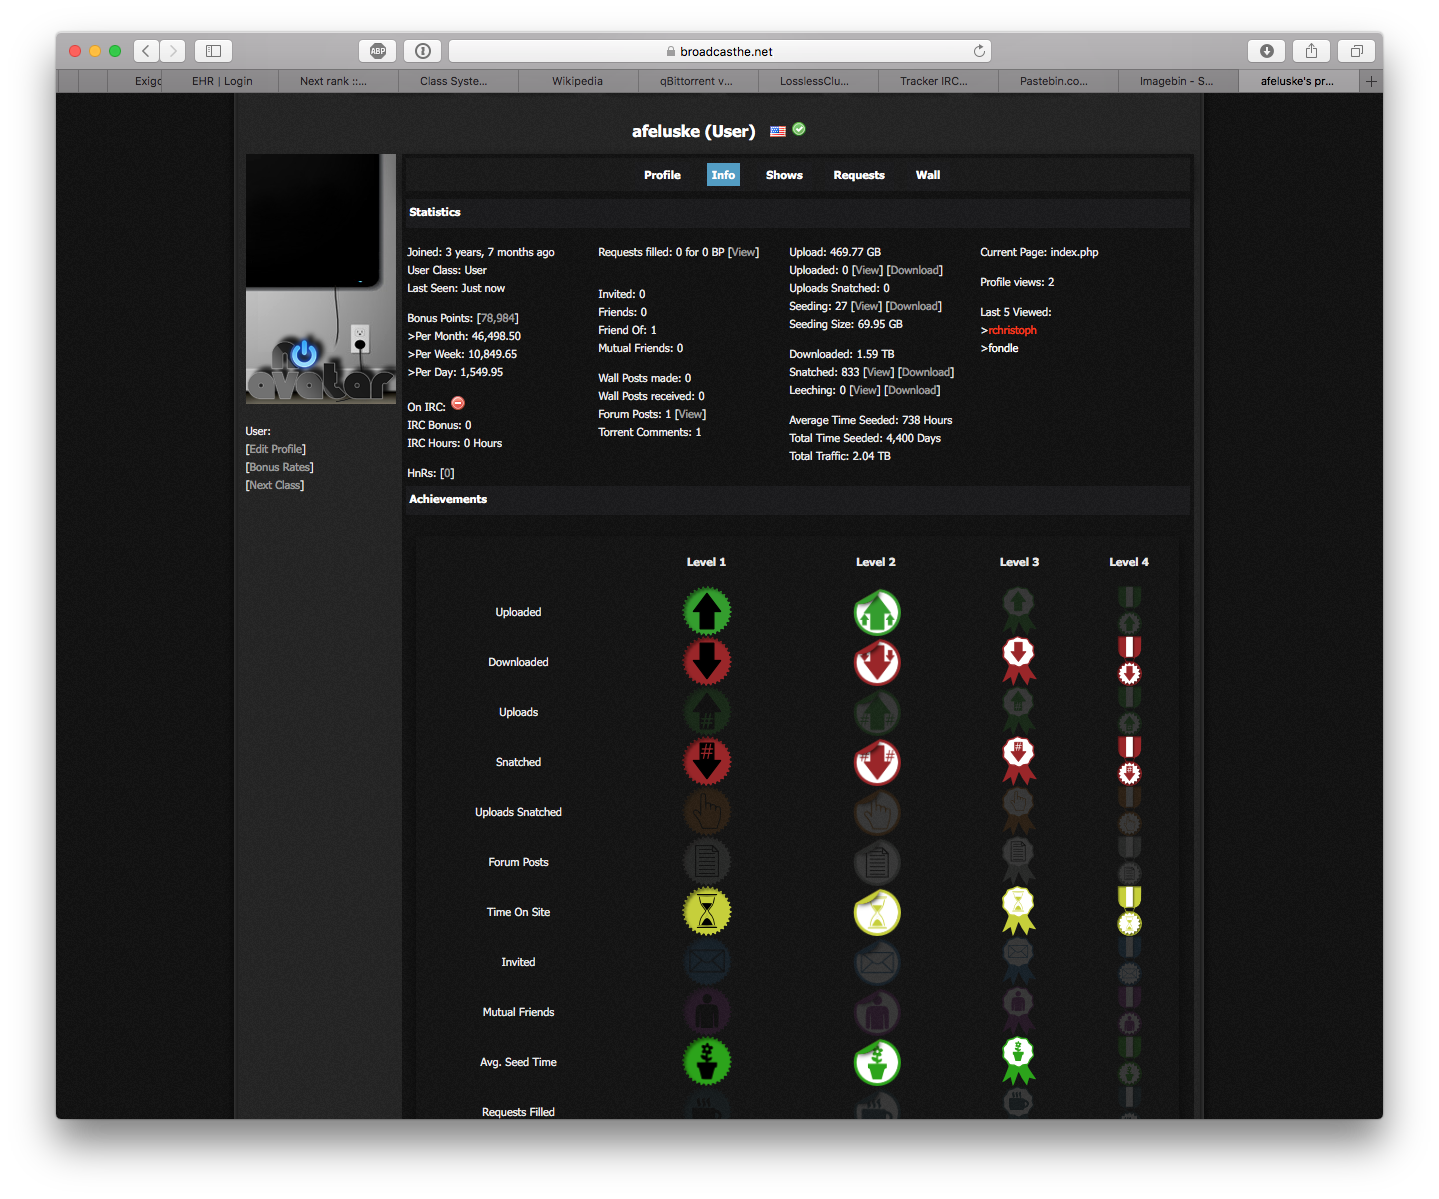Click the Downloaded Level 4 medal
Screen dimensions: 1439x1199
1129,661
